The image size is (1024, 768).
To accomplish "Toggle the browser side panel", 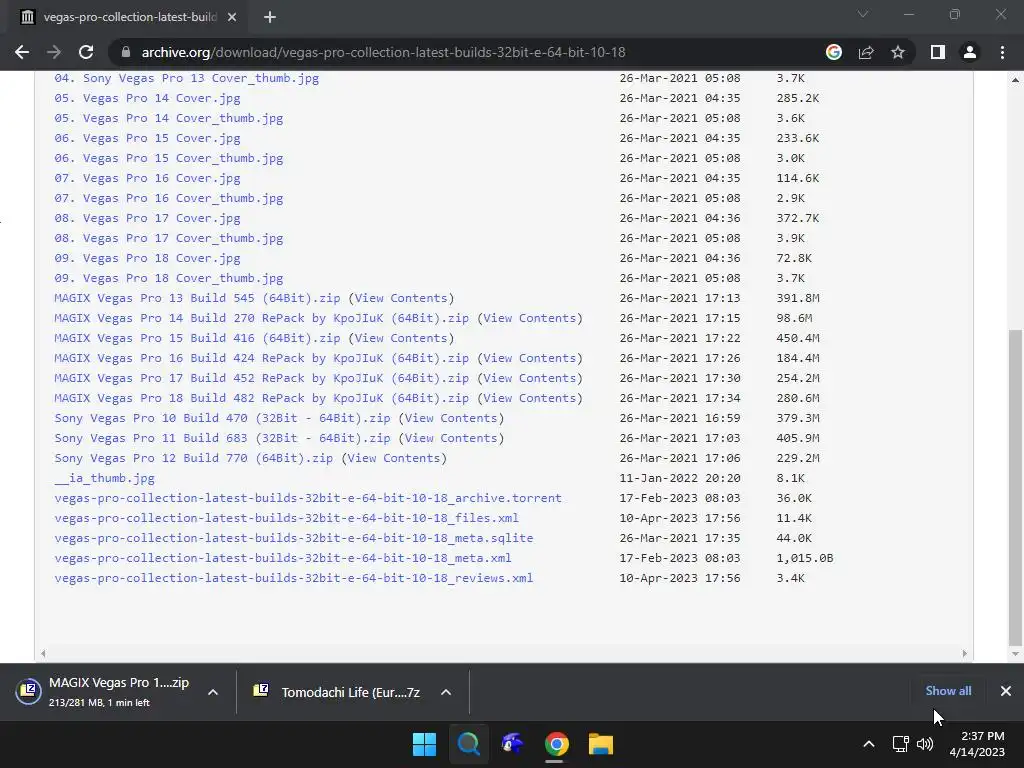I will [x=938, y=52].
